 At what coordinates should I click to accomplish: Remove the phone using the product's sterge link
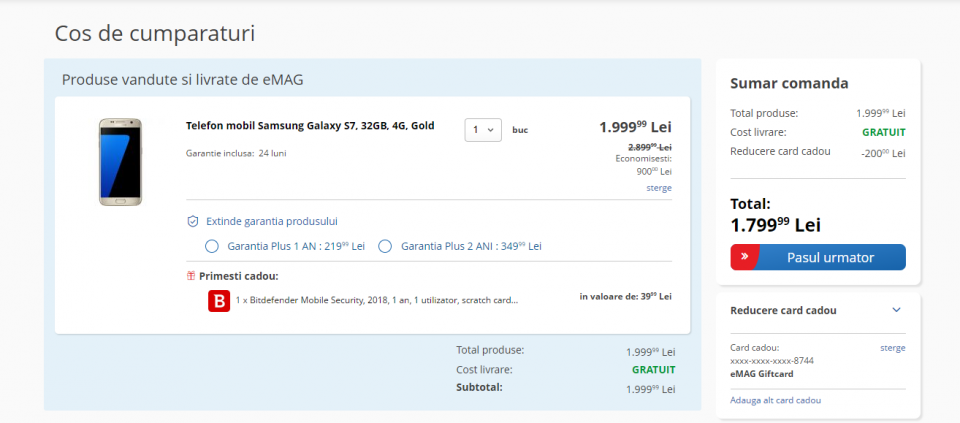pyautogui.click(x=658, y=188)
